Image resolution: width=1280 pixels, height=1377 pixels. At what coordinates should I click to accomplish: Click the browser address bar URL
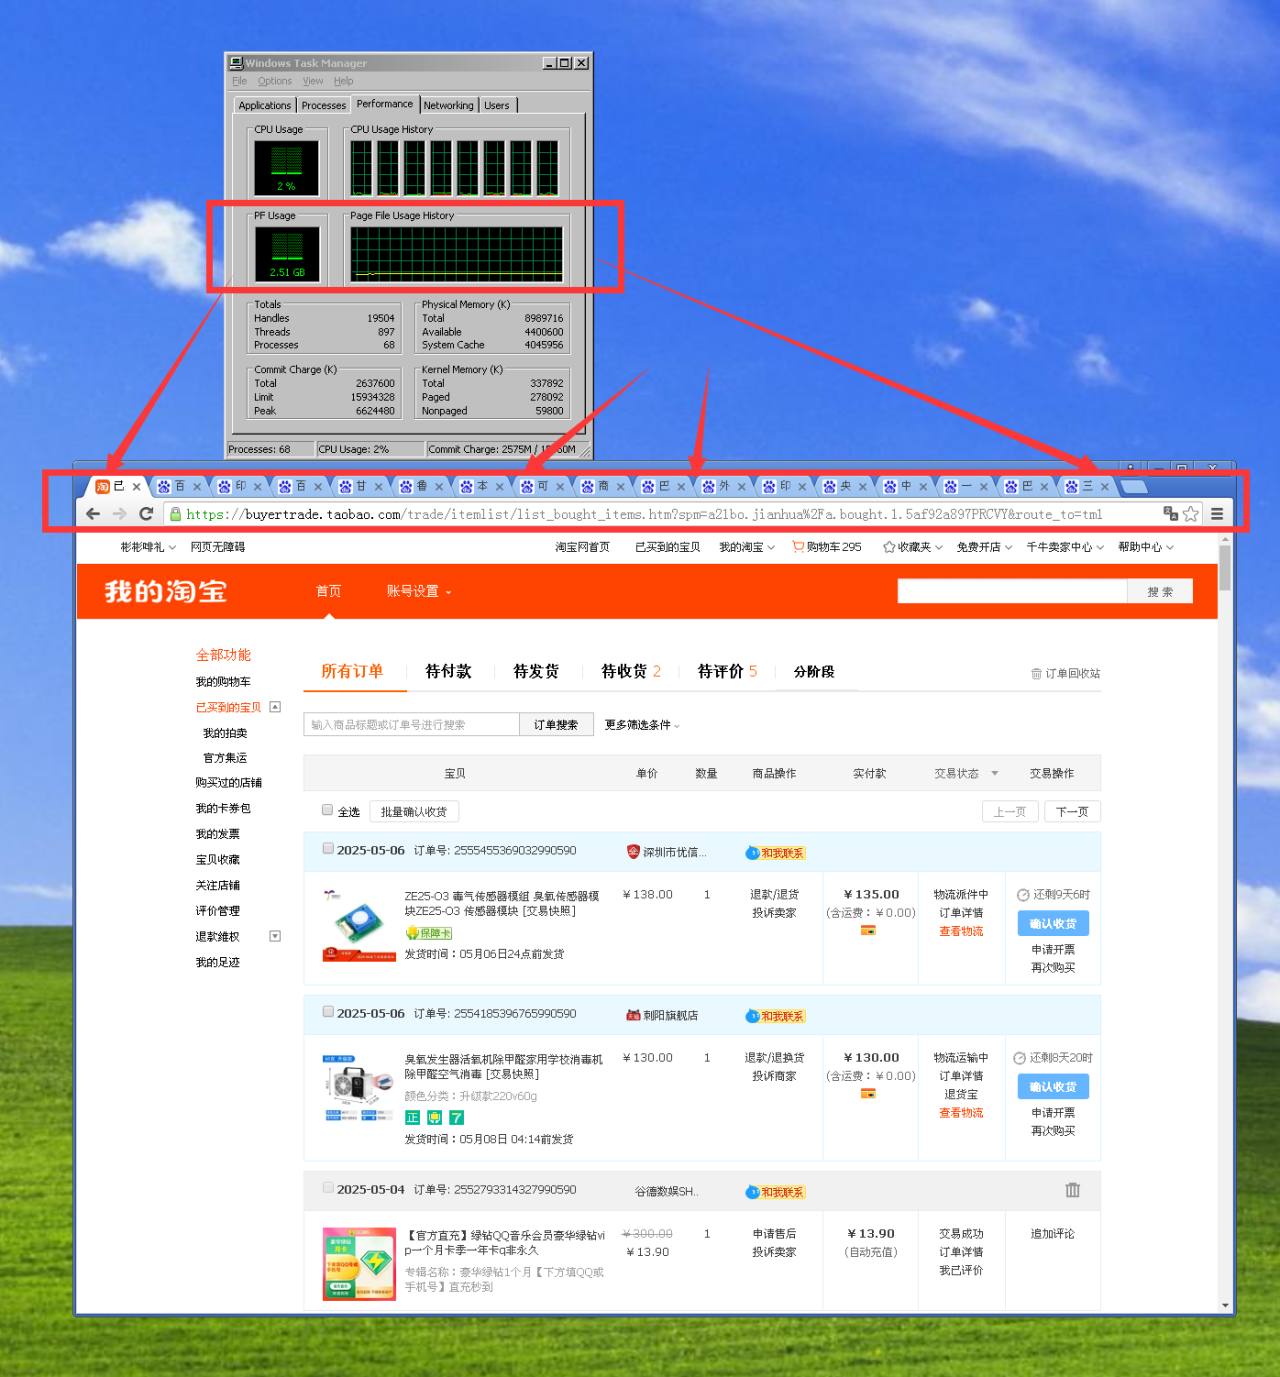coord(644,514)
